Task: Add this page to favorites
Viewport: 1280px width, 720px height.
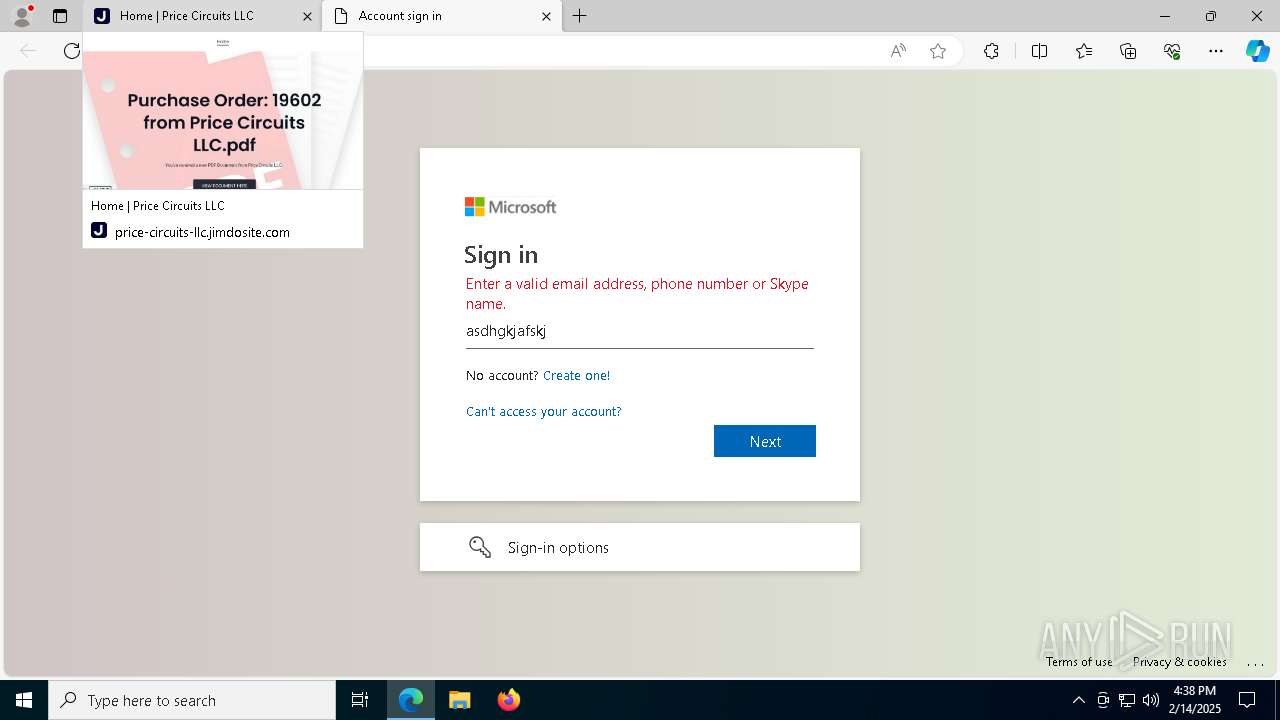Action: pos(938,51)
